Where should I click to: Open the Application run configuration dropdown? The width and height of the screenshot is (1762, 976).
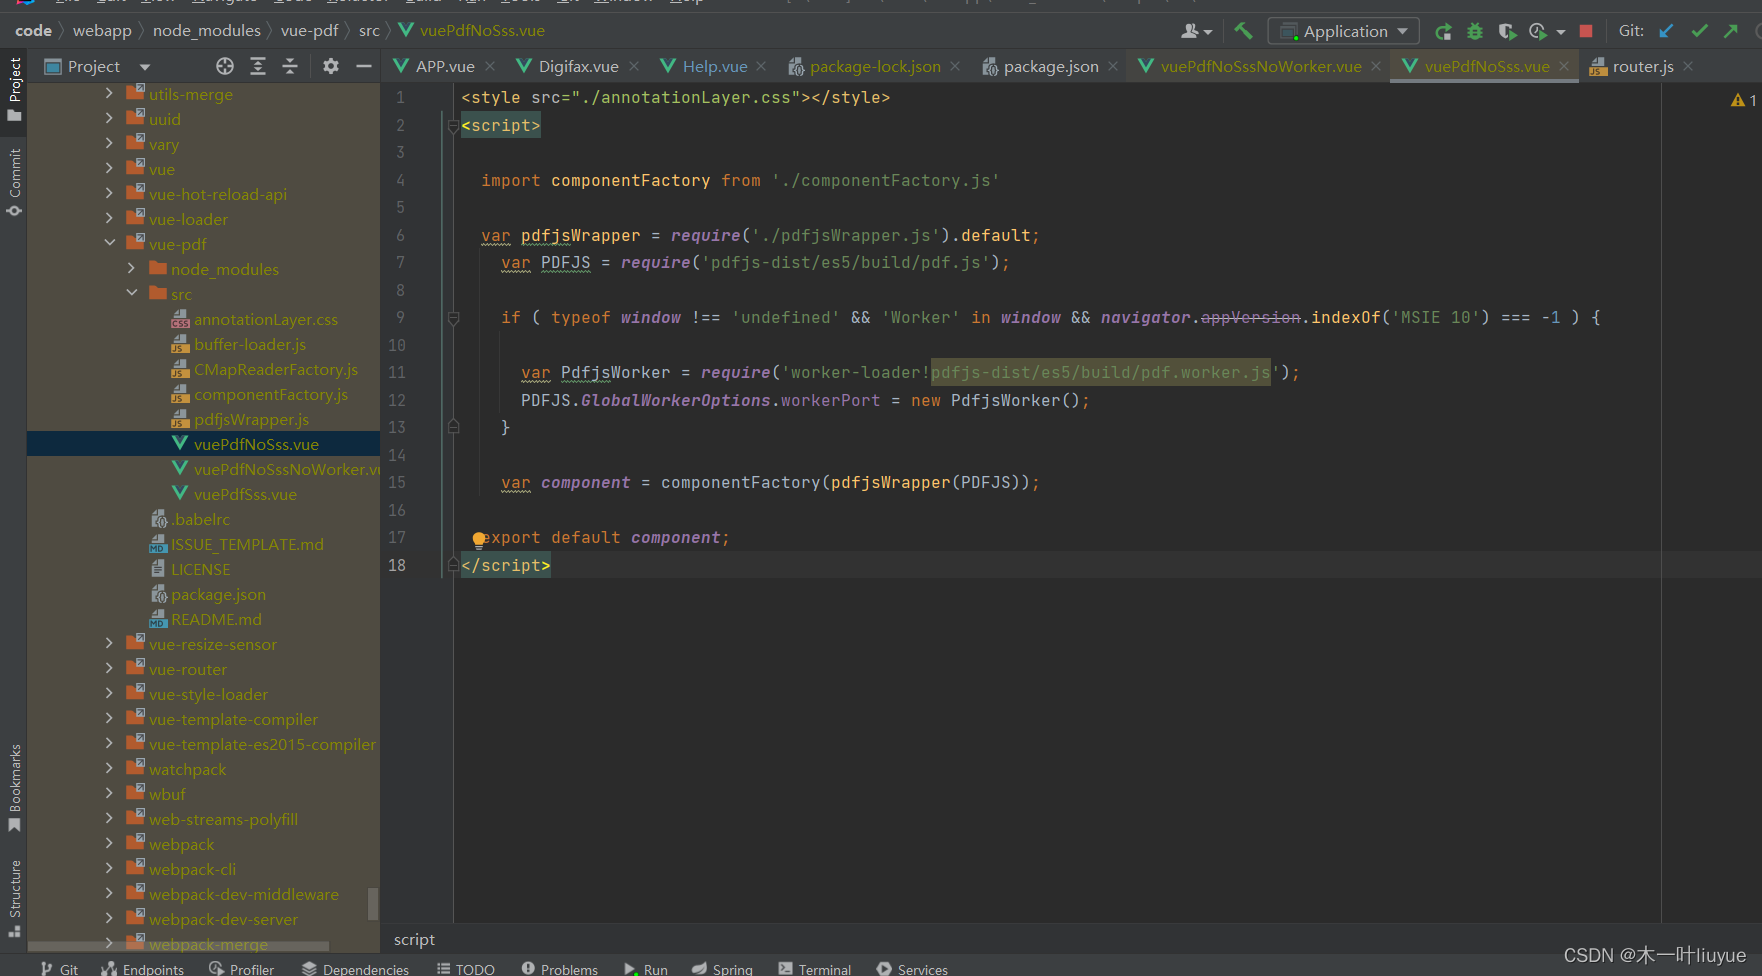pyautogui.click(x=1343, y=31)
